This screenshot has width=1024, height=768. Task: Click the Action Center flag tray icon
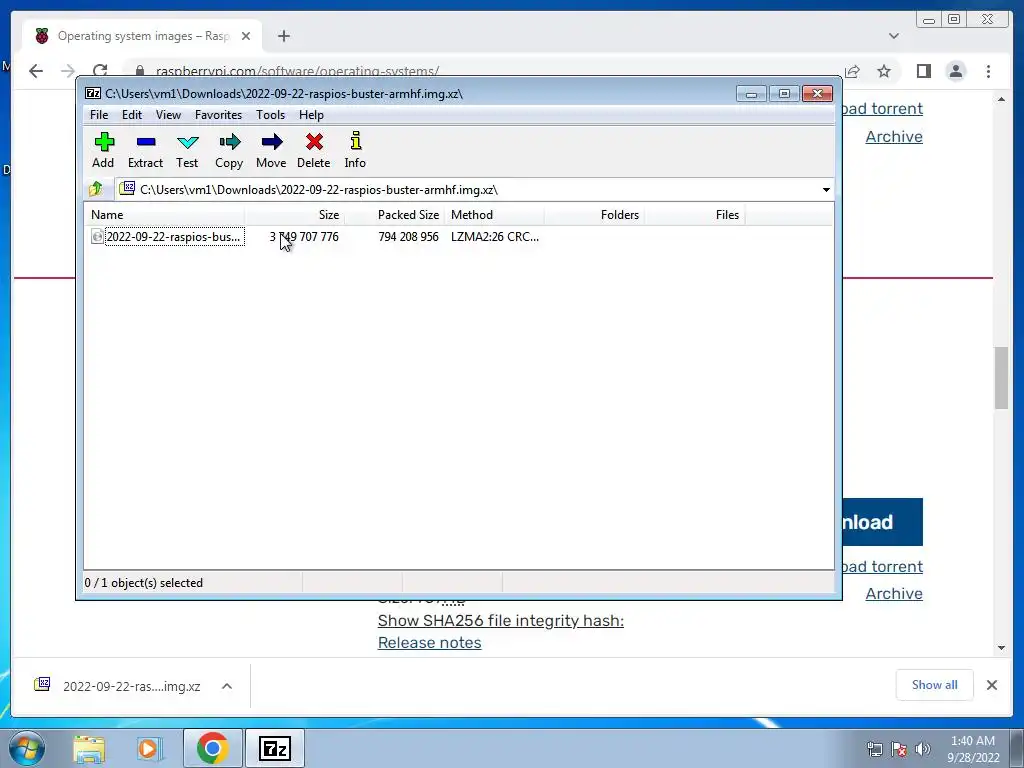point(899,749)
